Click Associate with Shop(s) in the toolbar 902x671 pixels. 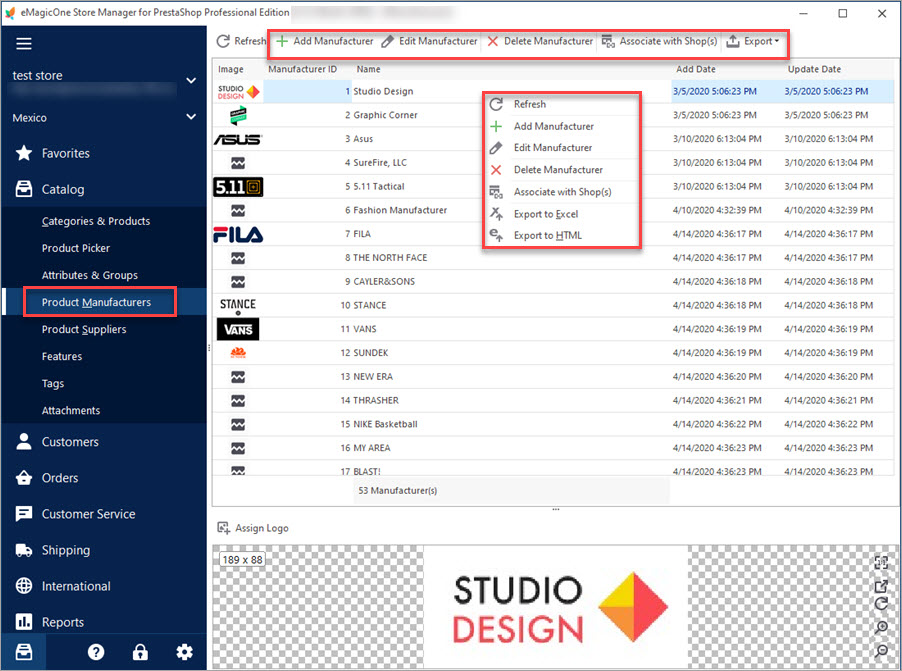point(659,41)
